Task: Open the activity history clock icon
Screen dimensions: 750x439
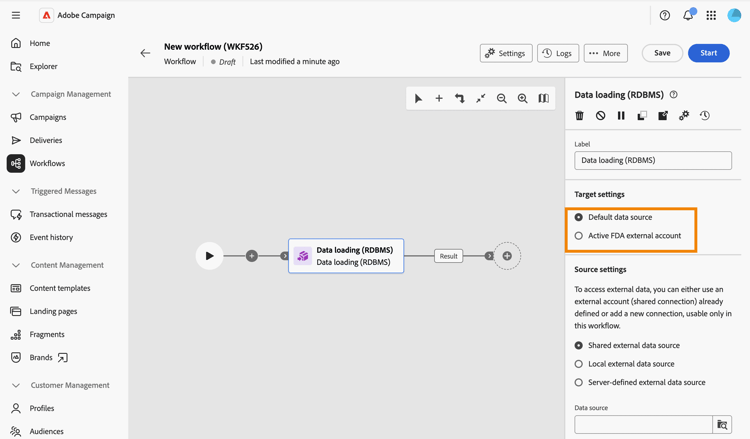Action: 705,115
